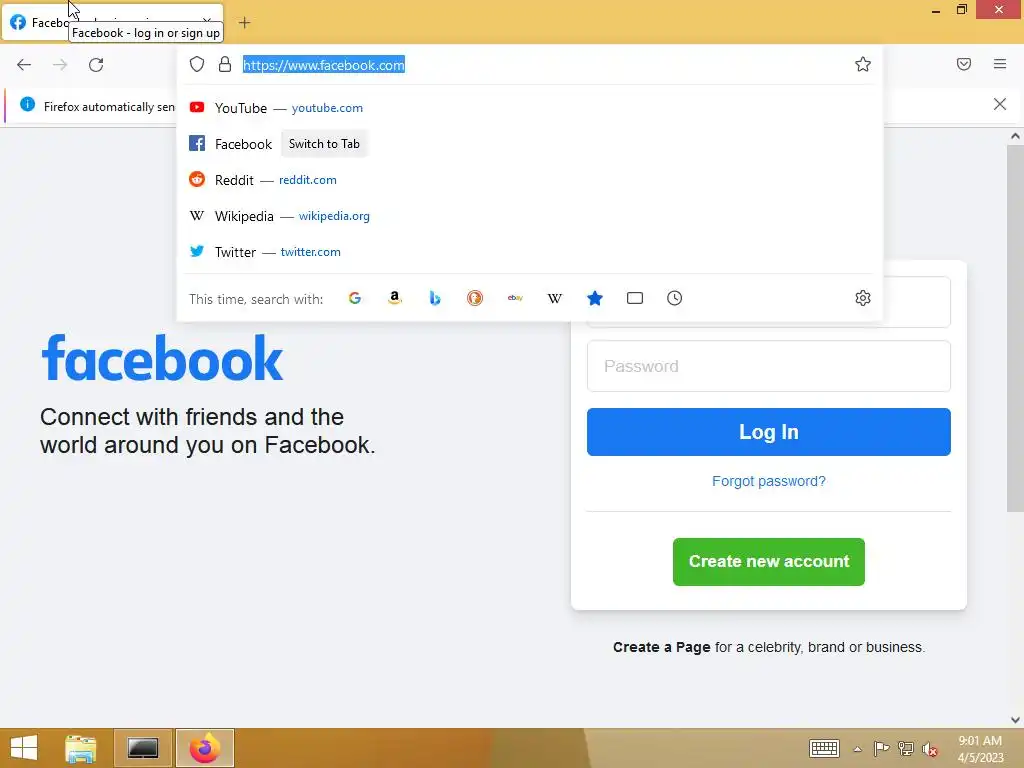Search this time with Amazon icon

(x=394, y=298)
